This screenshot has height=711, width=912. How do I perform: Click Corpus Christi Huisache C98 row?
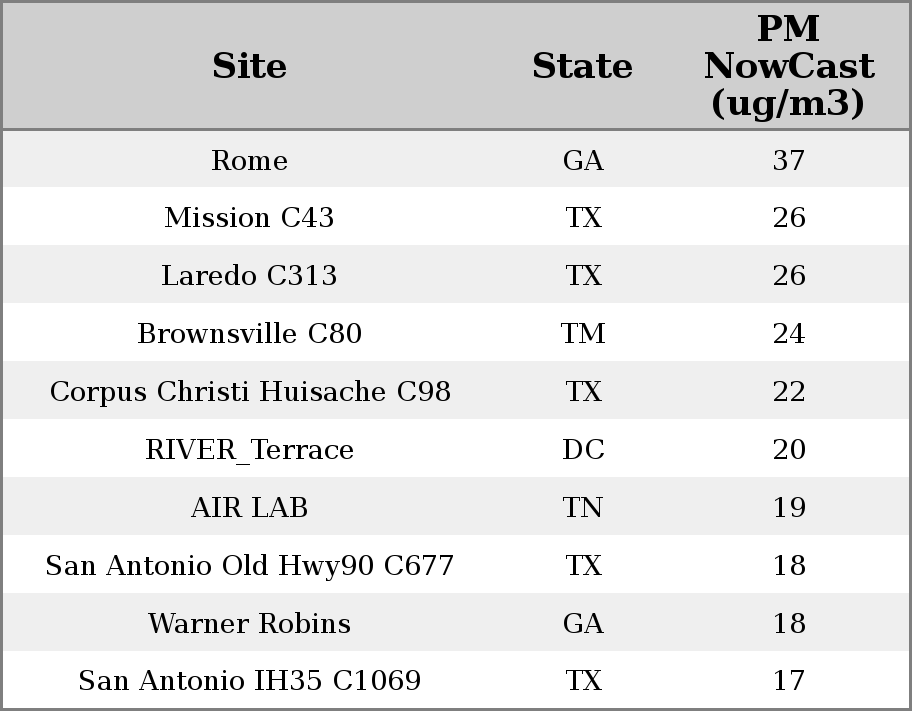[456, 391]
